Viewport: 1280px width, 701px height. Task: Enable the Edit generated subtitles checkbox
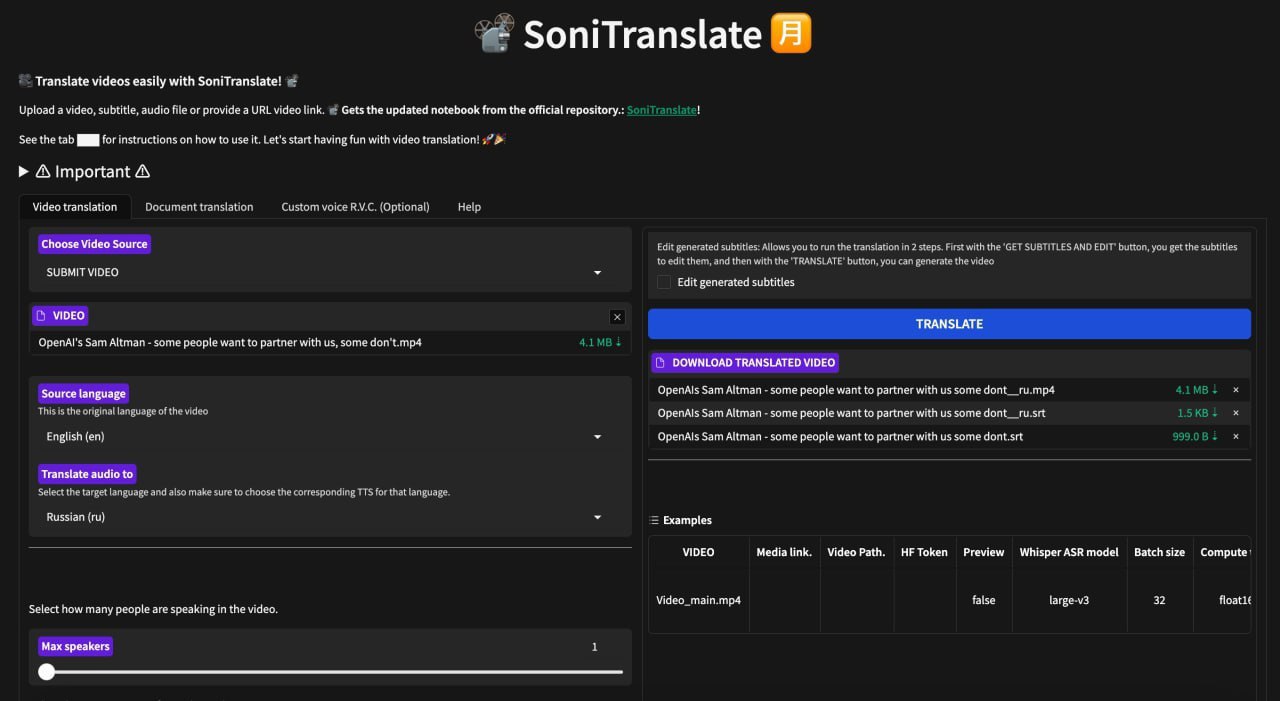click(x=664, y=283)
